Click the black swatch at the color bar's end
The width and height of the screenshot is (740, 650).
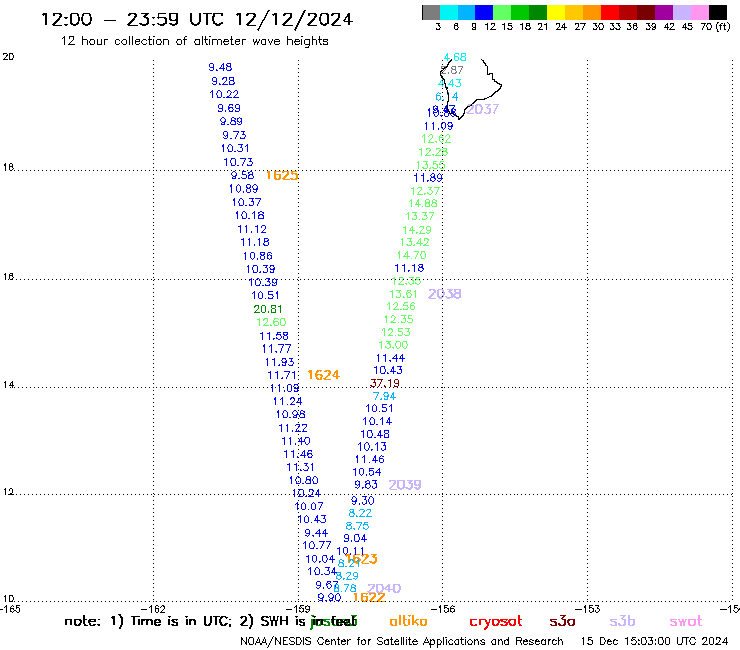coord(718,12)
